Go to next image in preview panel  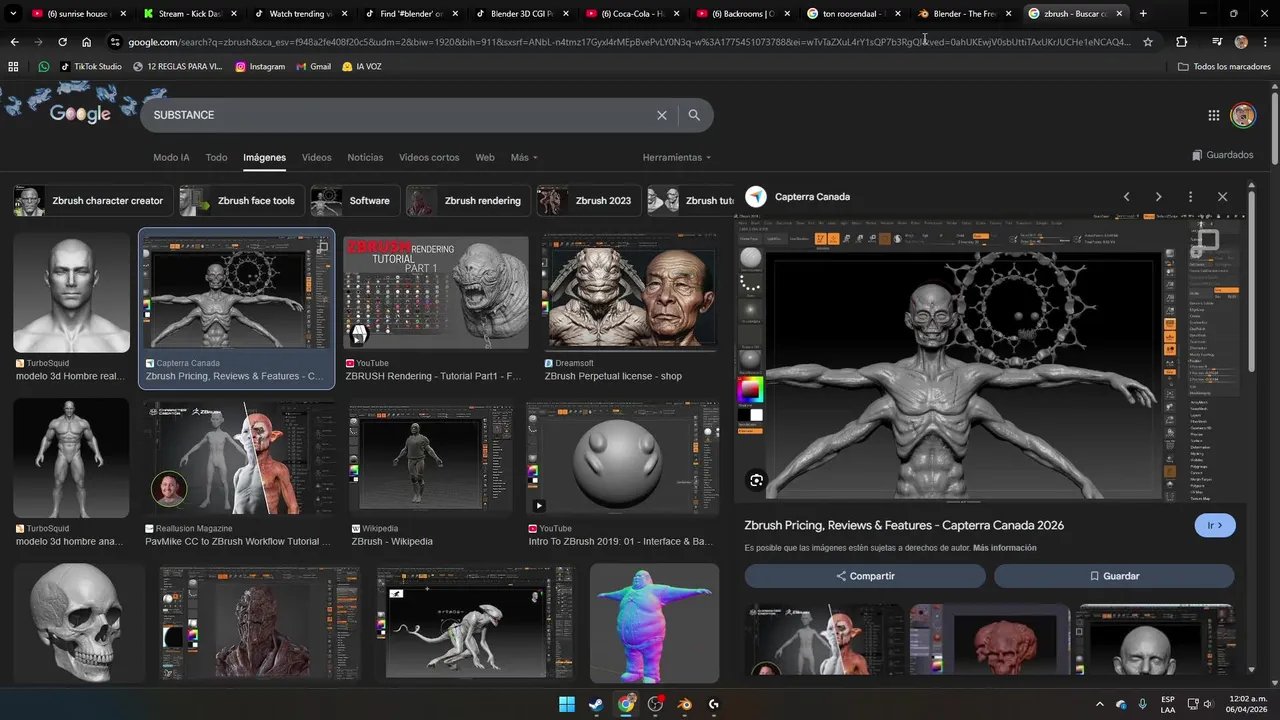[1158, 197]
